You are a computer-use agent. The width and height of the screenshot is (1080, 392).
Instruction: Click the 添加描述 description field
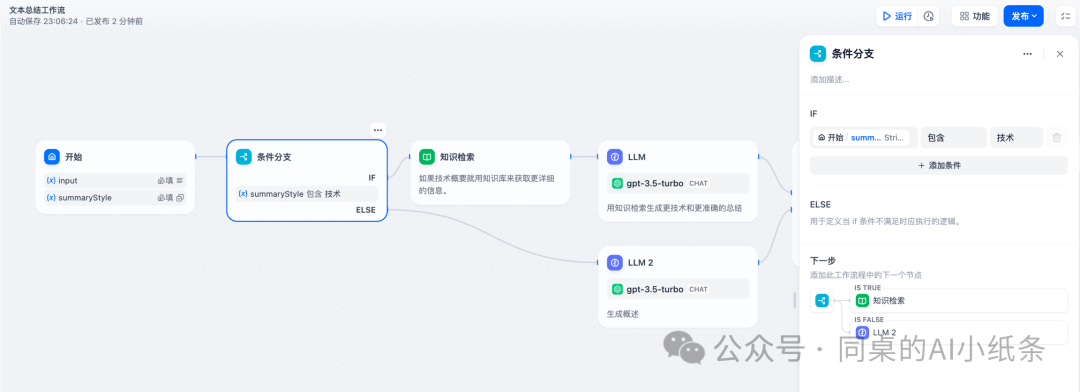click(x=830, y=80)
